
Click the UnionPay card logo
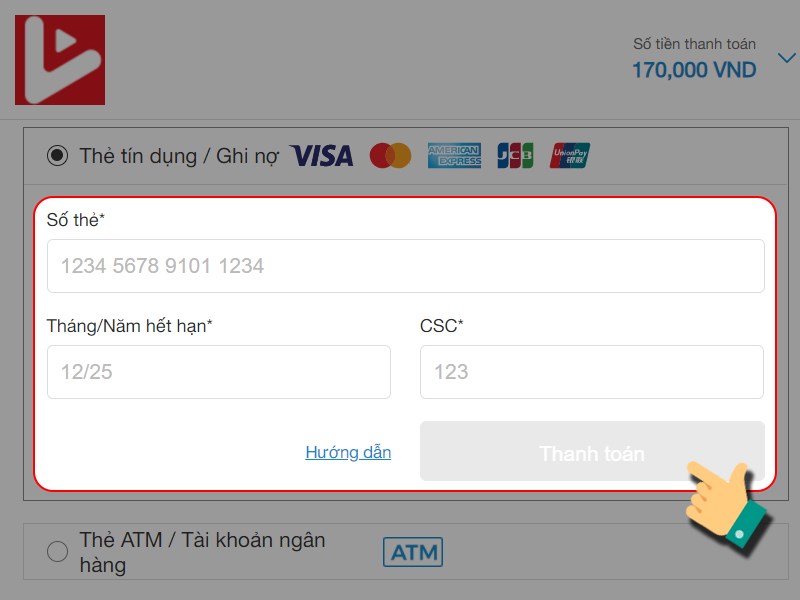tap(569, 156)
